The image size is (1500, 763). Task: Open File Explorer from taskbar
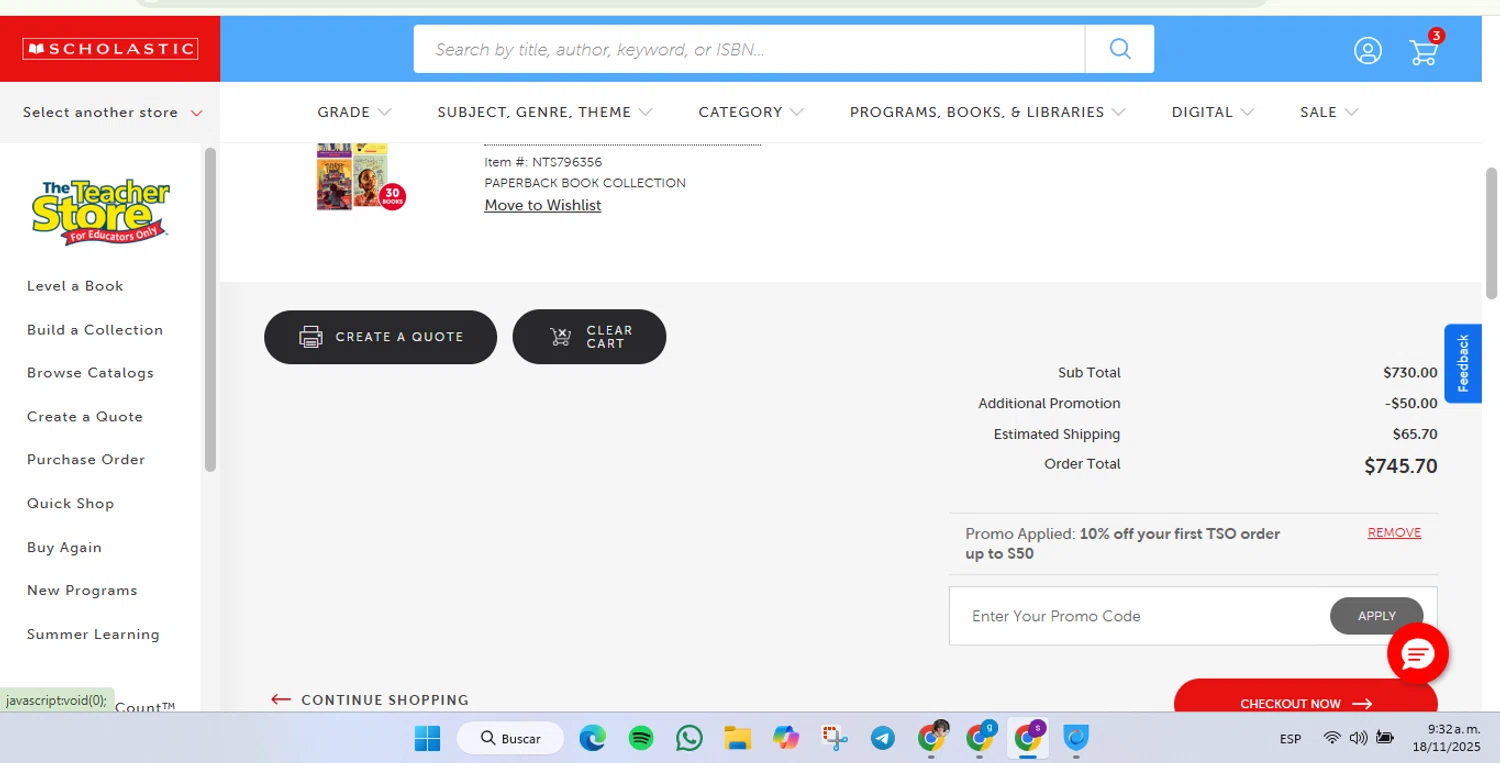pos(737,738)
